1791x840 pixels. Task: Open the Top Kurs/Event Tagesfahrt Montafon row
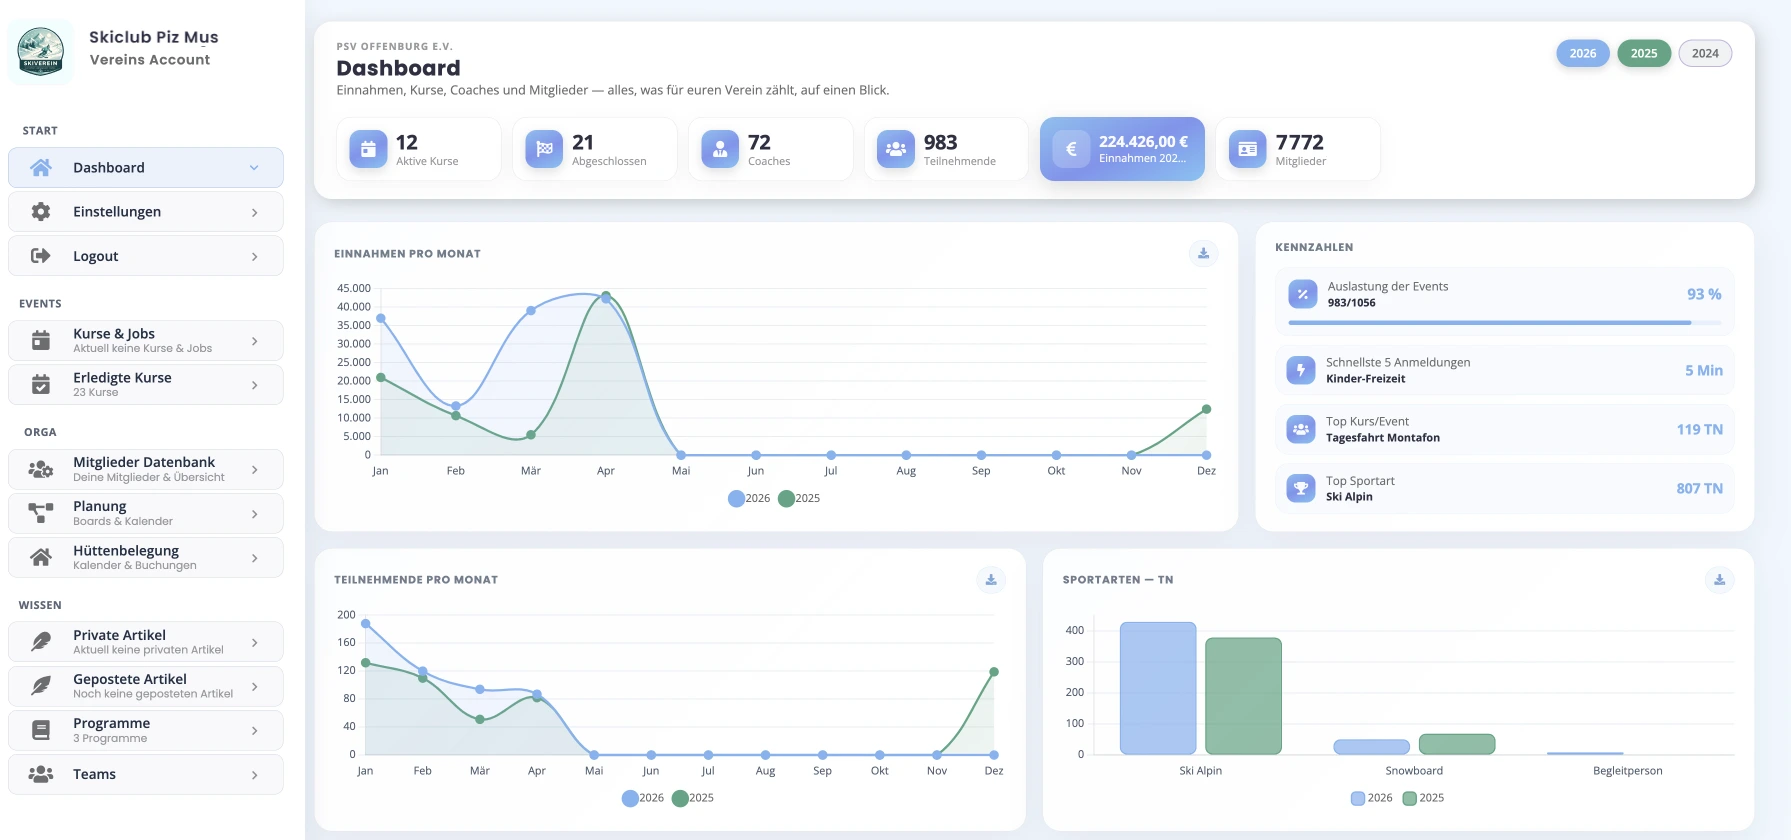(x=1505, y=430)
